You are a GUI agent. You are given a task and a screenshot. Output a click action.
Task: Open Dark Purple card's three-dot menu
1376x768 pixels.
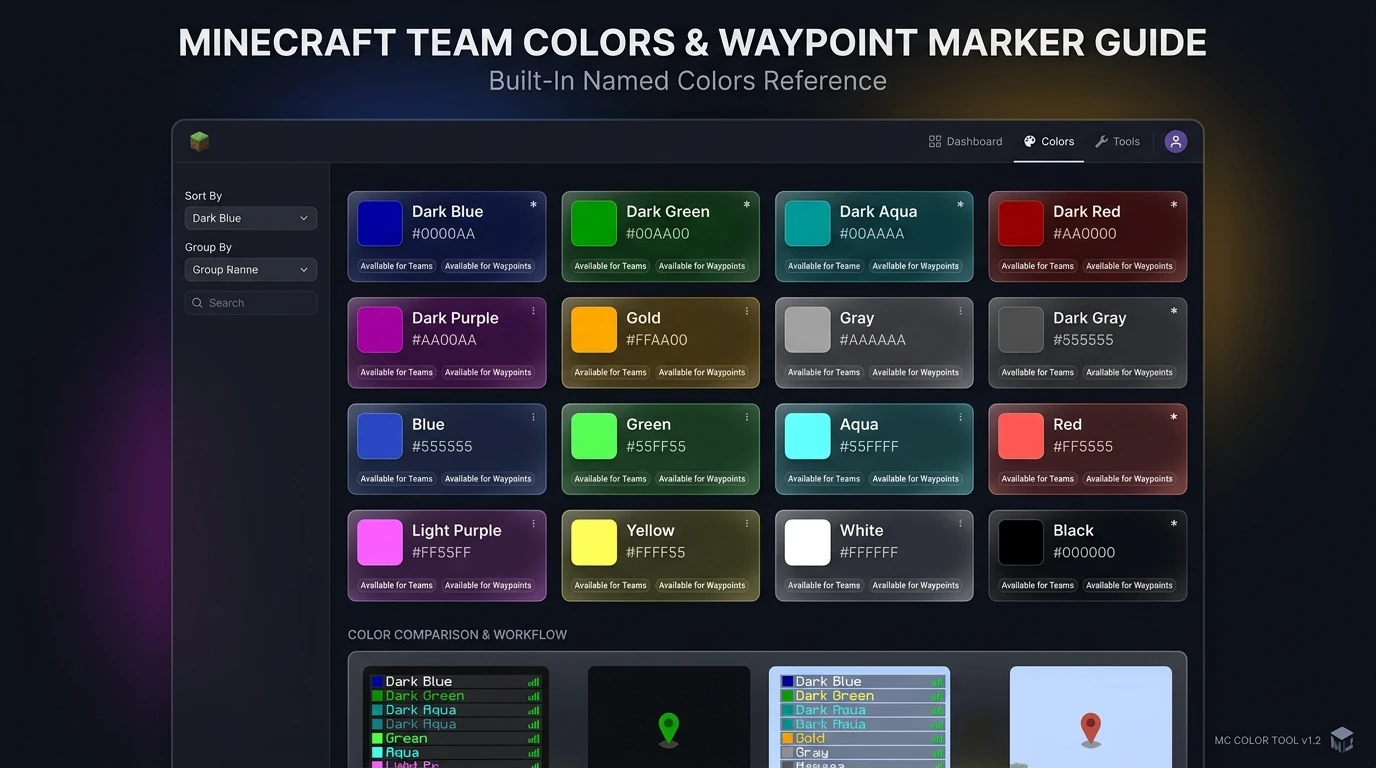click(533, 311)
